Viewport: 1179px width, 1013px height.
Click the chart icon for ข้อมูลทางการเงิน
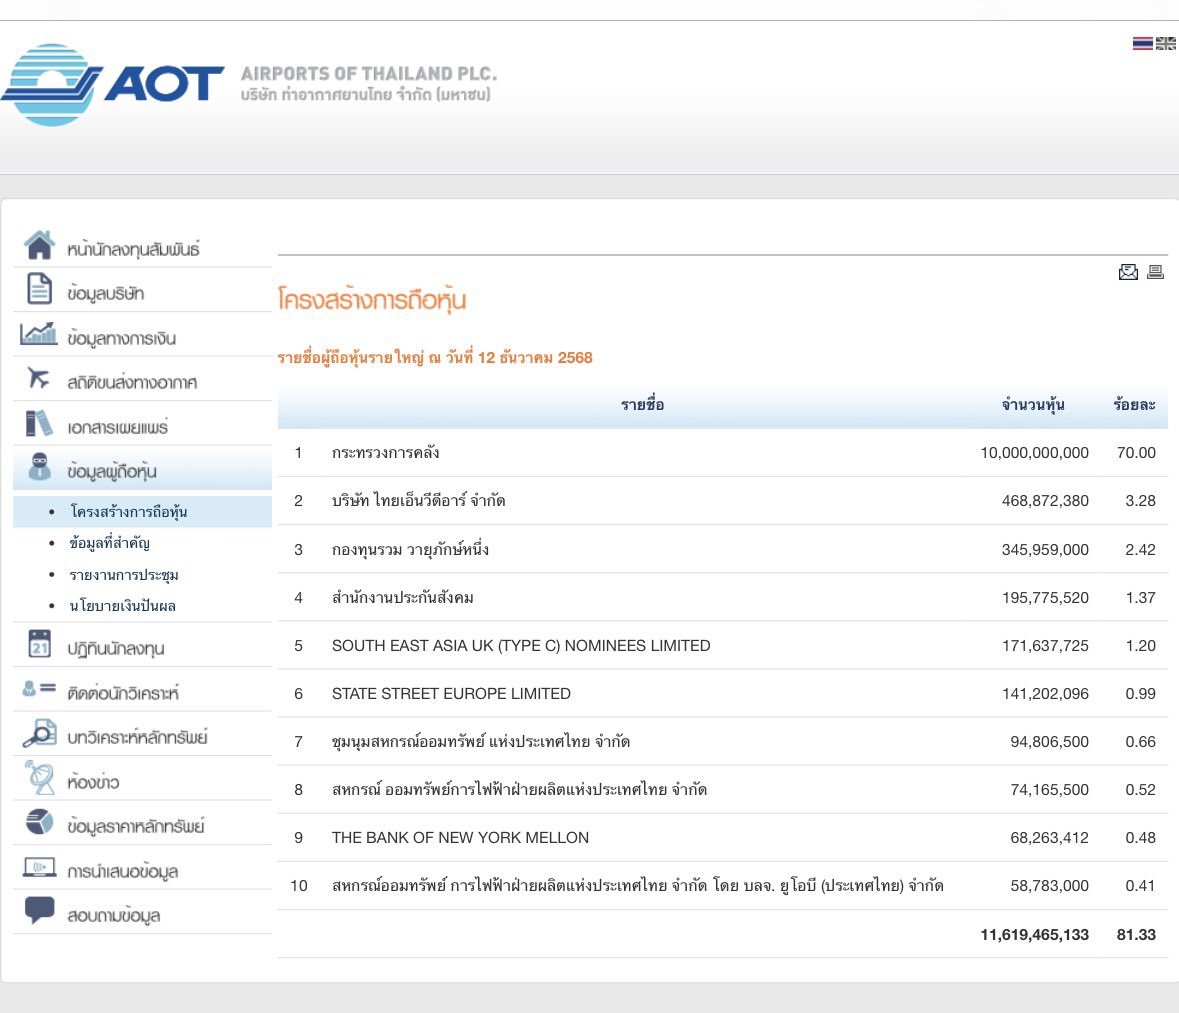[x=39, y=333]
